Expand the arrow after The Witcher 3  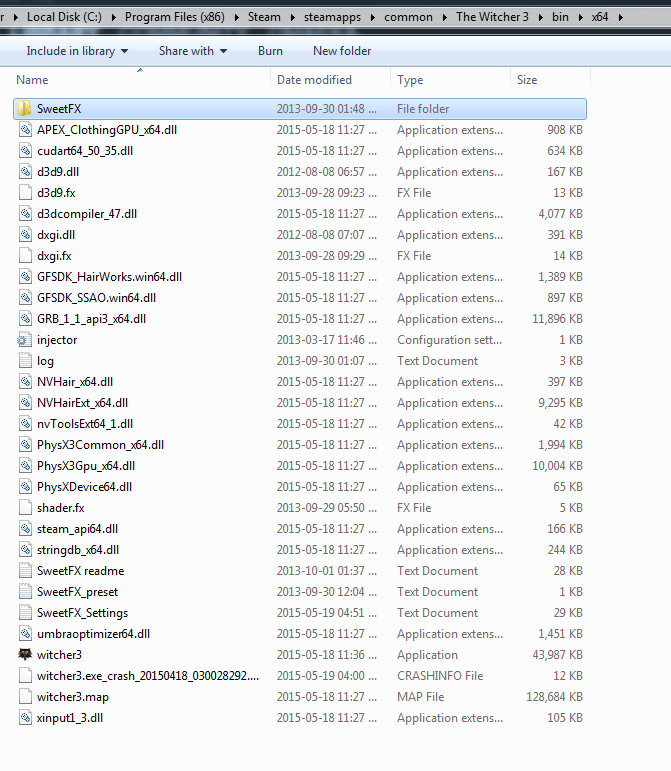(541, 17)
